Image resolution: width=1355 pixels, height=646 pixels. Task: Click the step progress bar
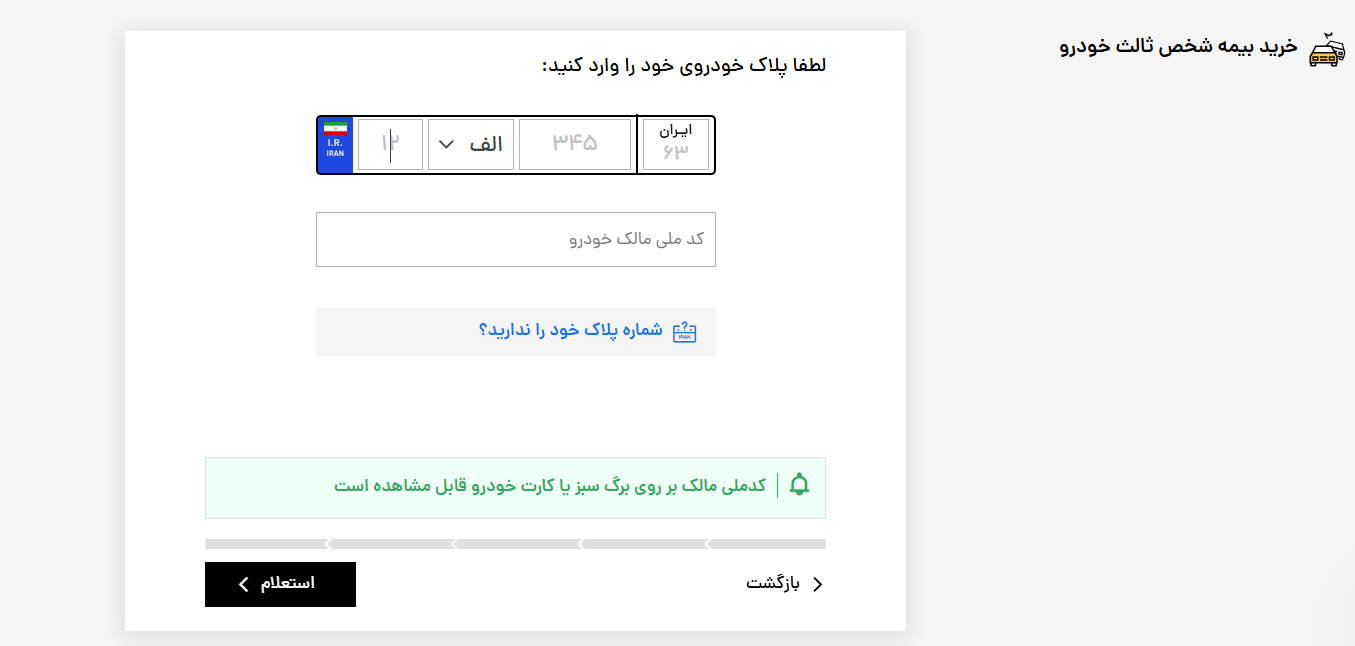click(515, 544)
